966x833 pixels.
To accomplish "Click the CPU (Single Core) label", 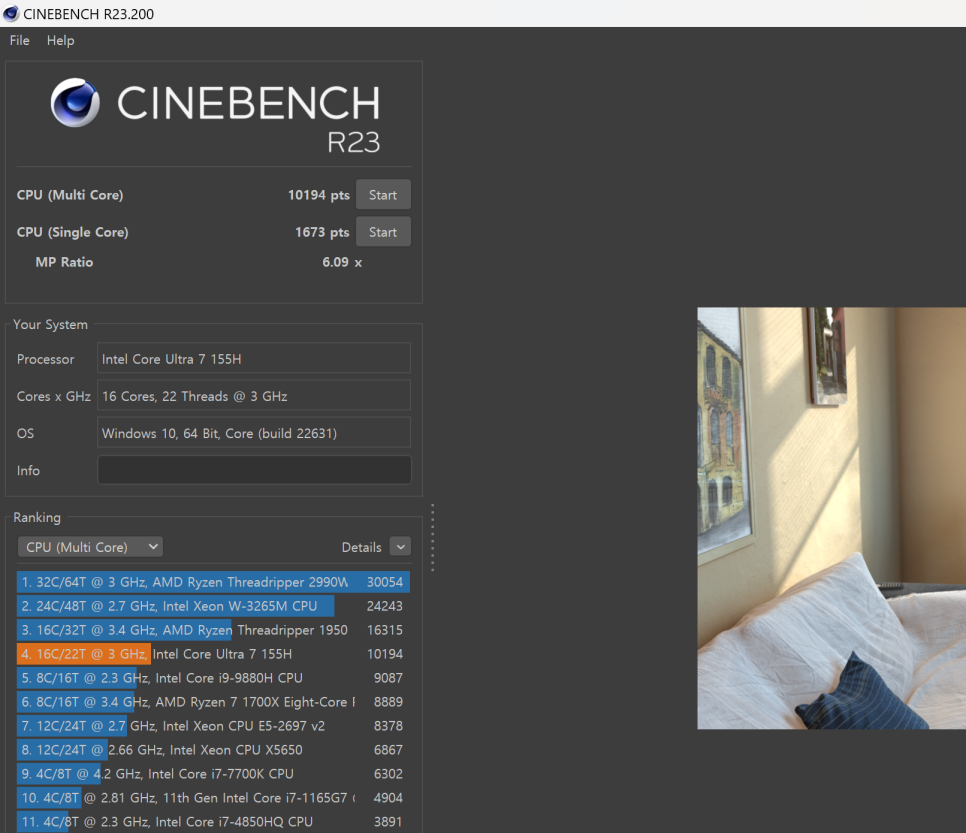I will point(72,232).
